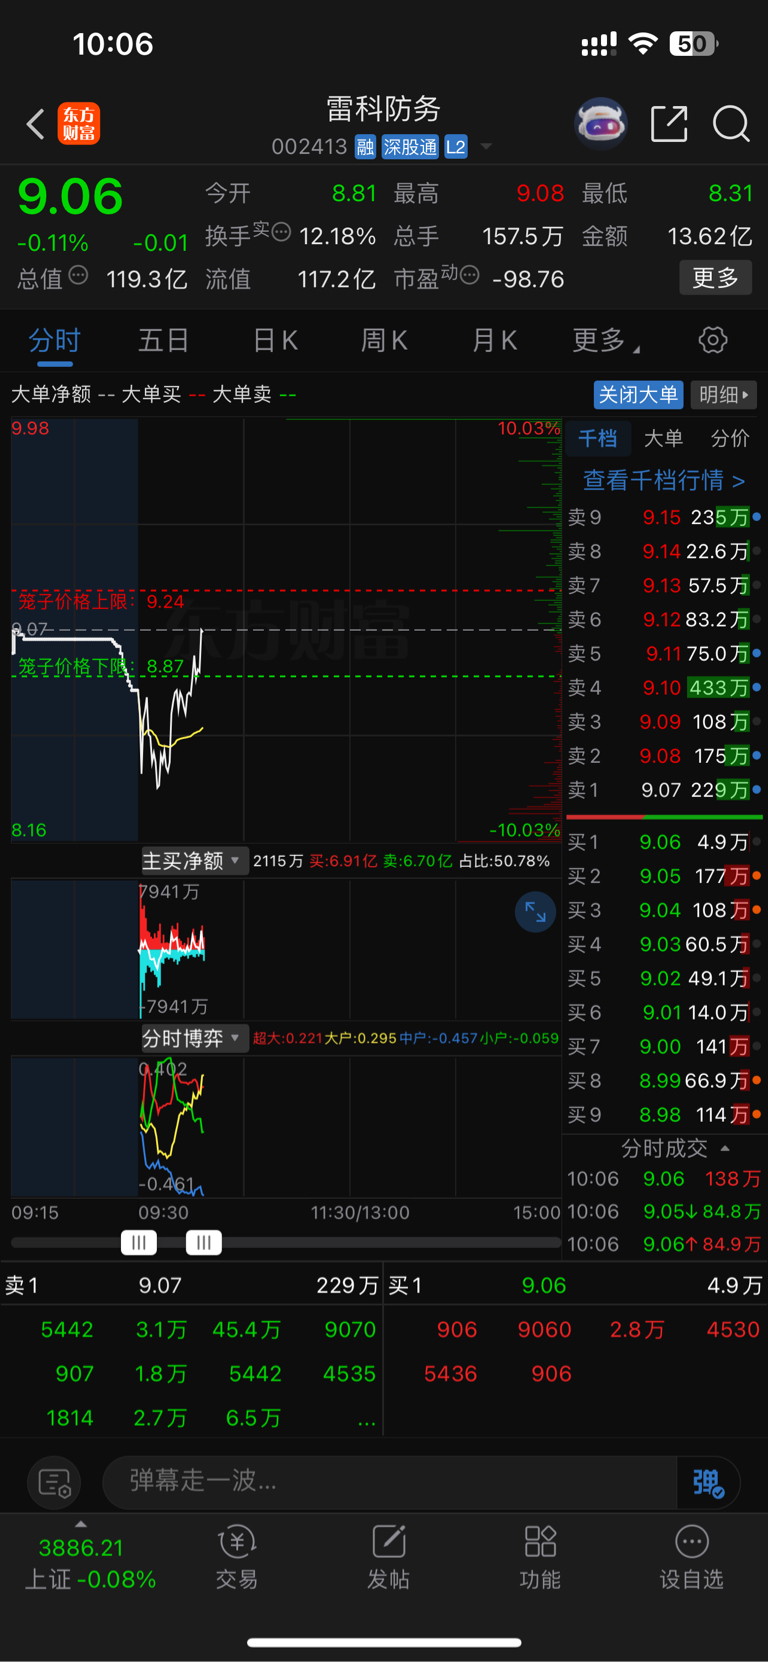768x1662 pixels.
Task: Switch to 月K tab
Action: click(494, 341)
